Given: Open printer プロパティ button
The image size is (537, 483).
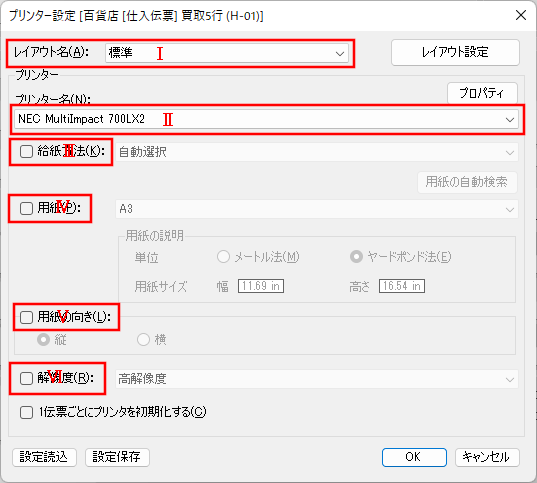Looking at the screenshot, I should pos(482,93).
